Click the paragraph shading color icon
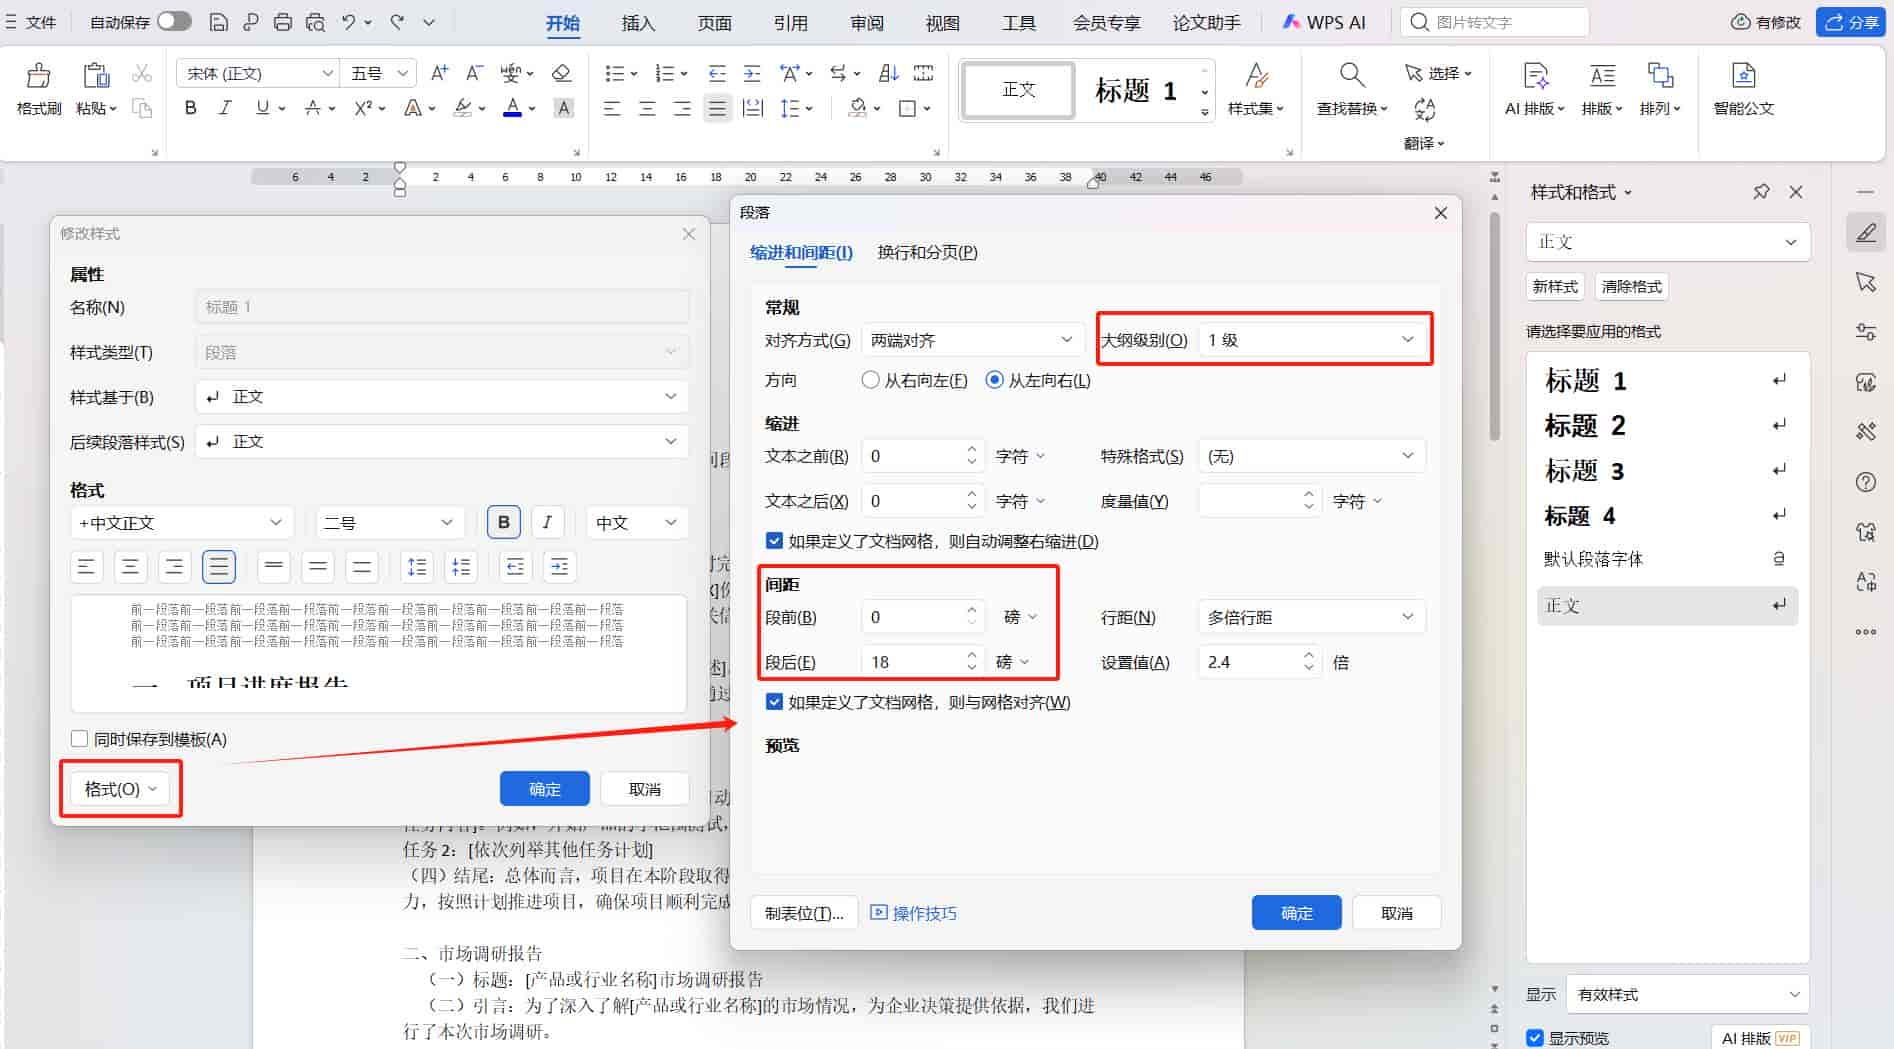 click(857, 108)
